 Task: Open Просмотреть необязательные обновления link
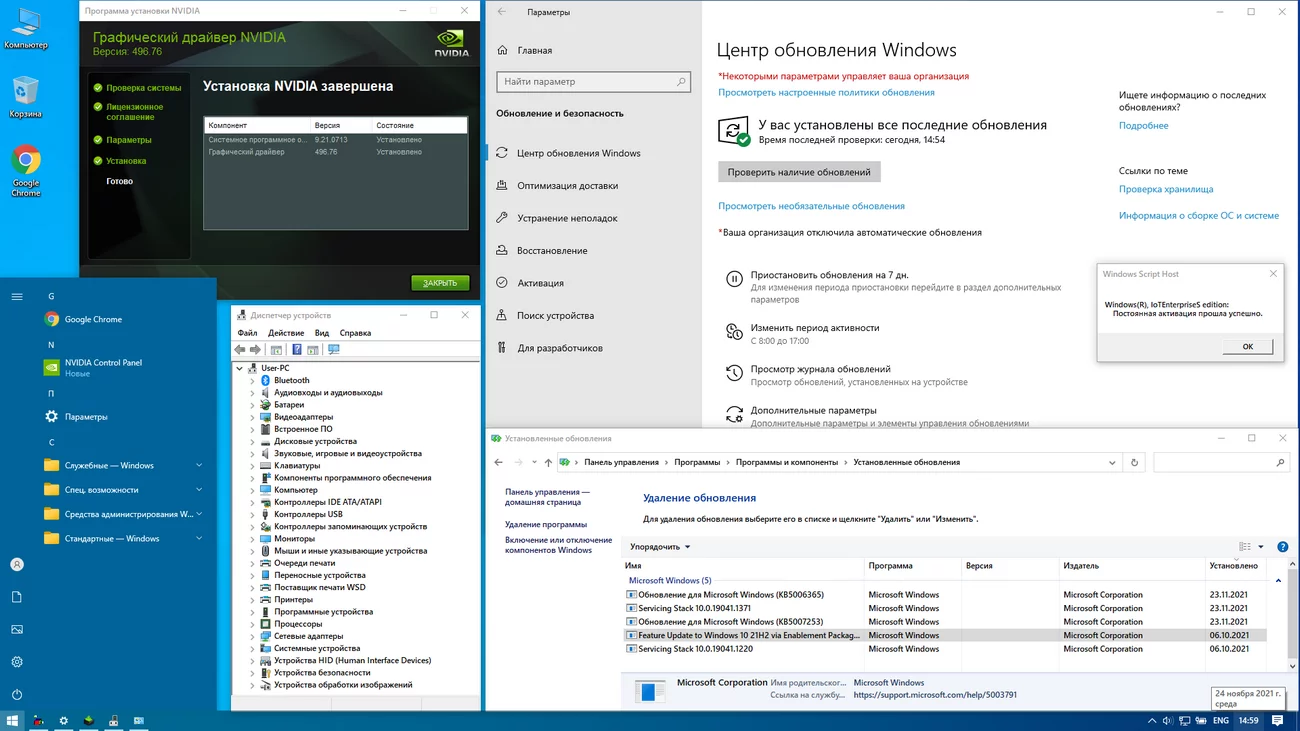coord(811,206)
